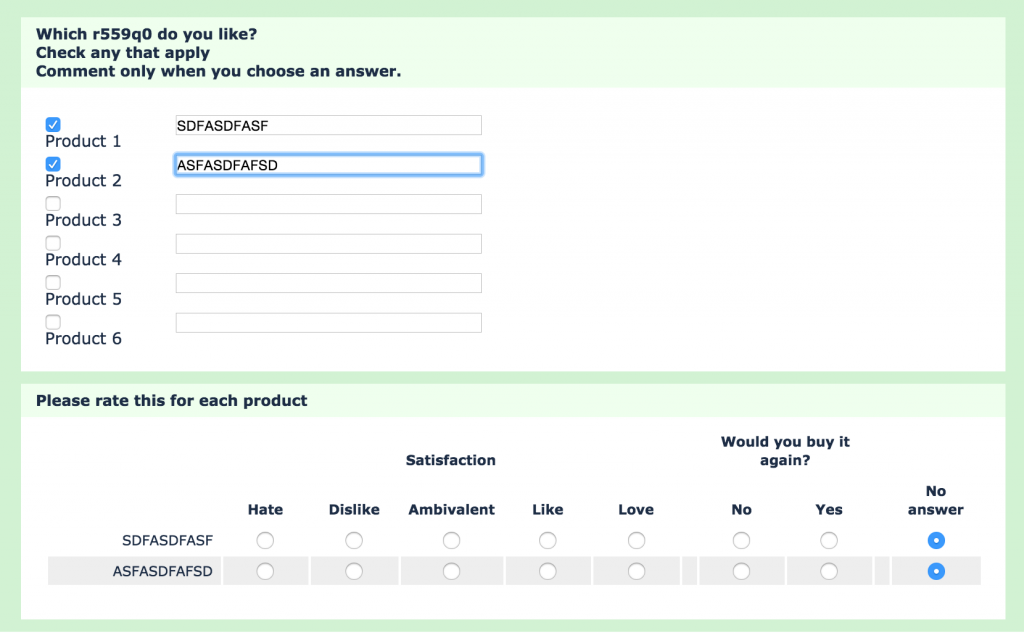This screenshot has height=633, width=1024.
Task: Pick No answer for SDFASDFASF
Action: 936,541
